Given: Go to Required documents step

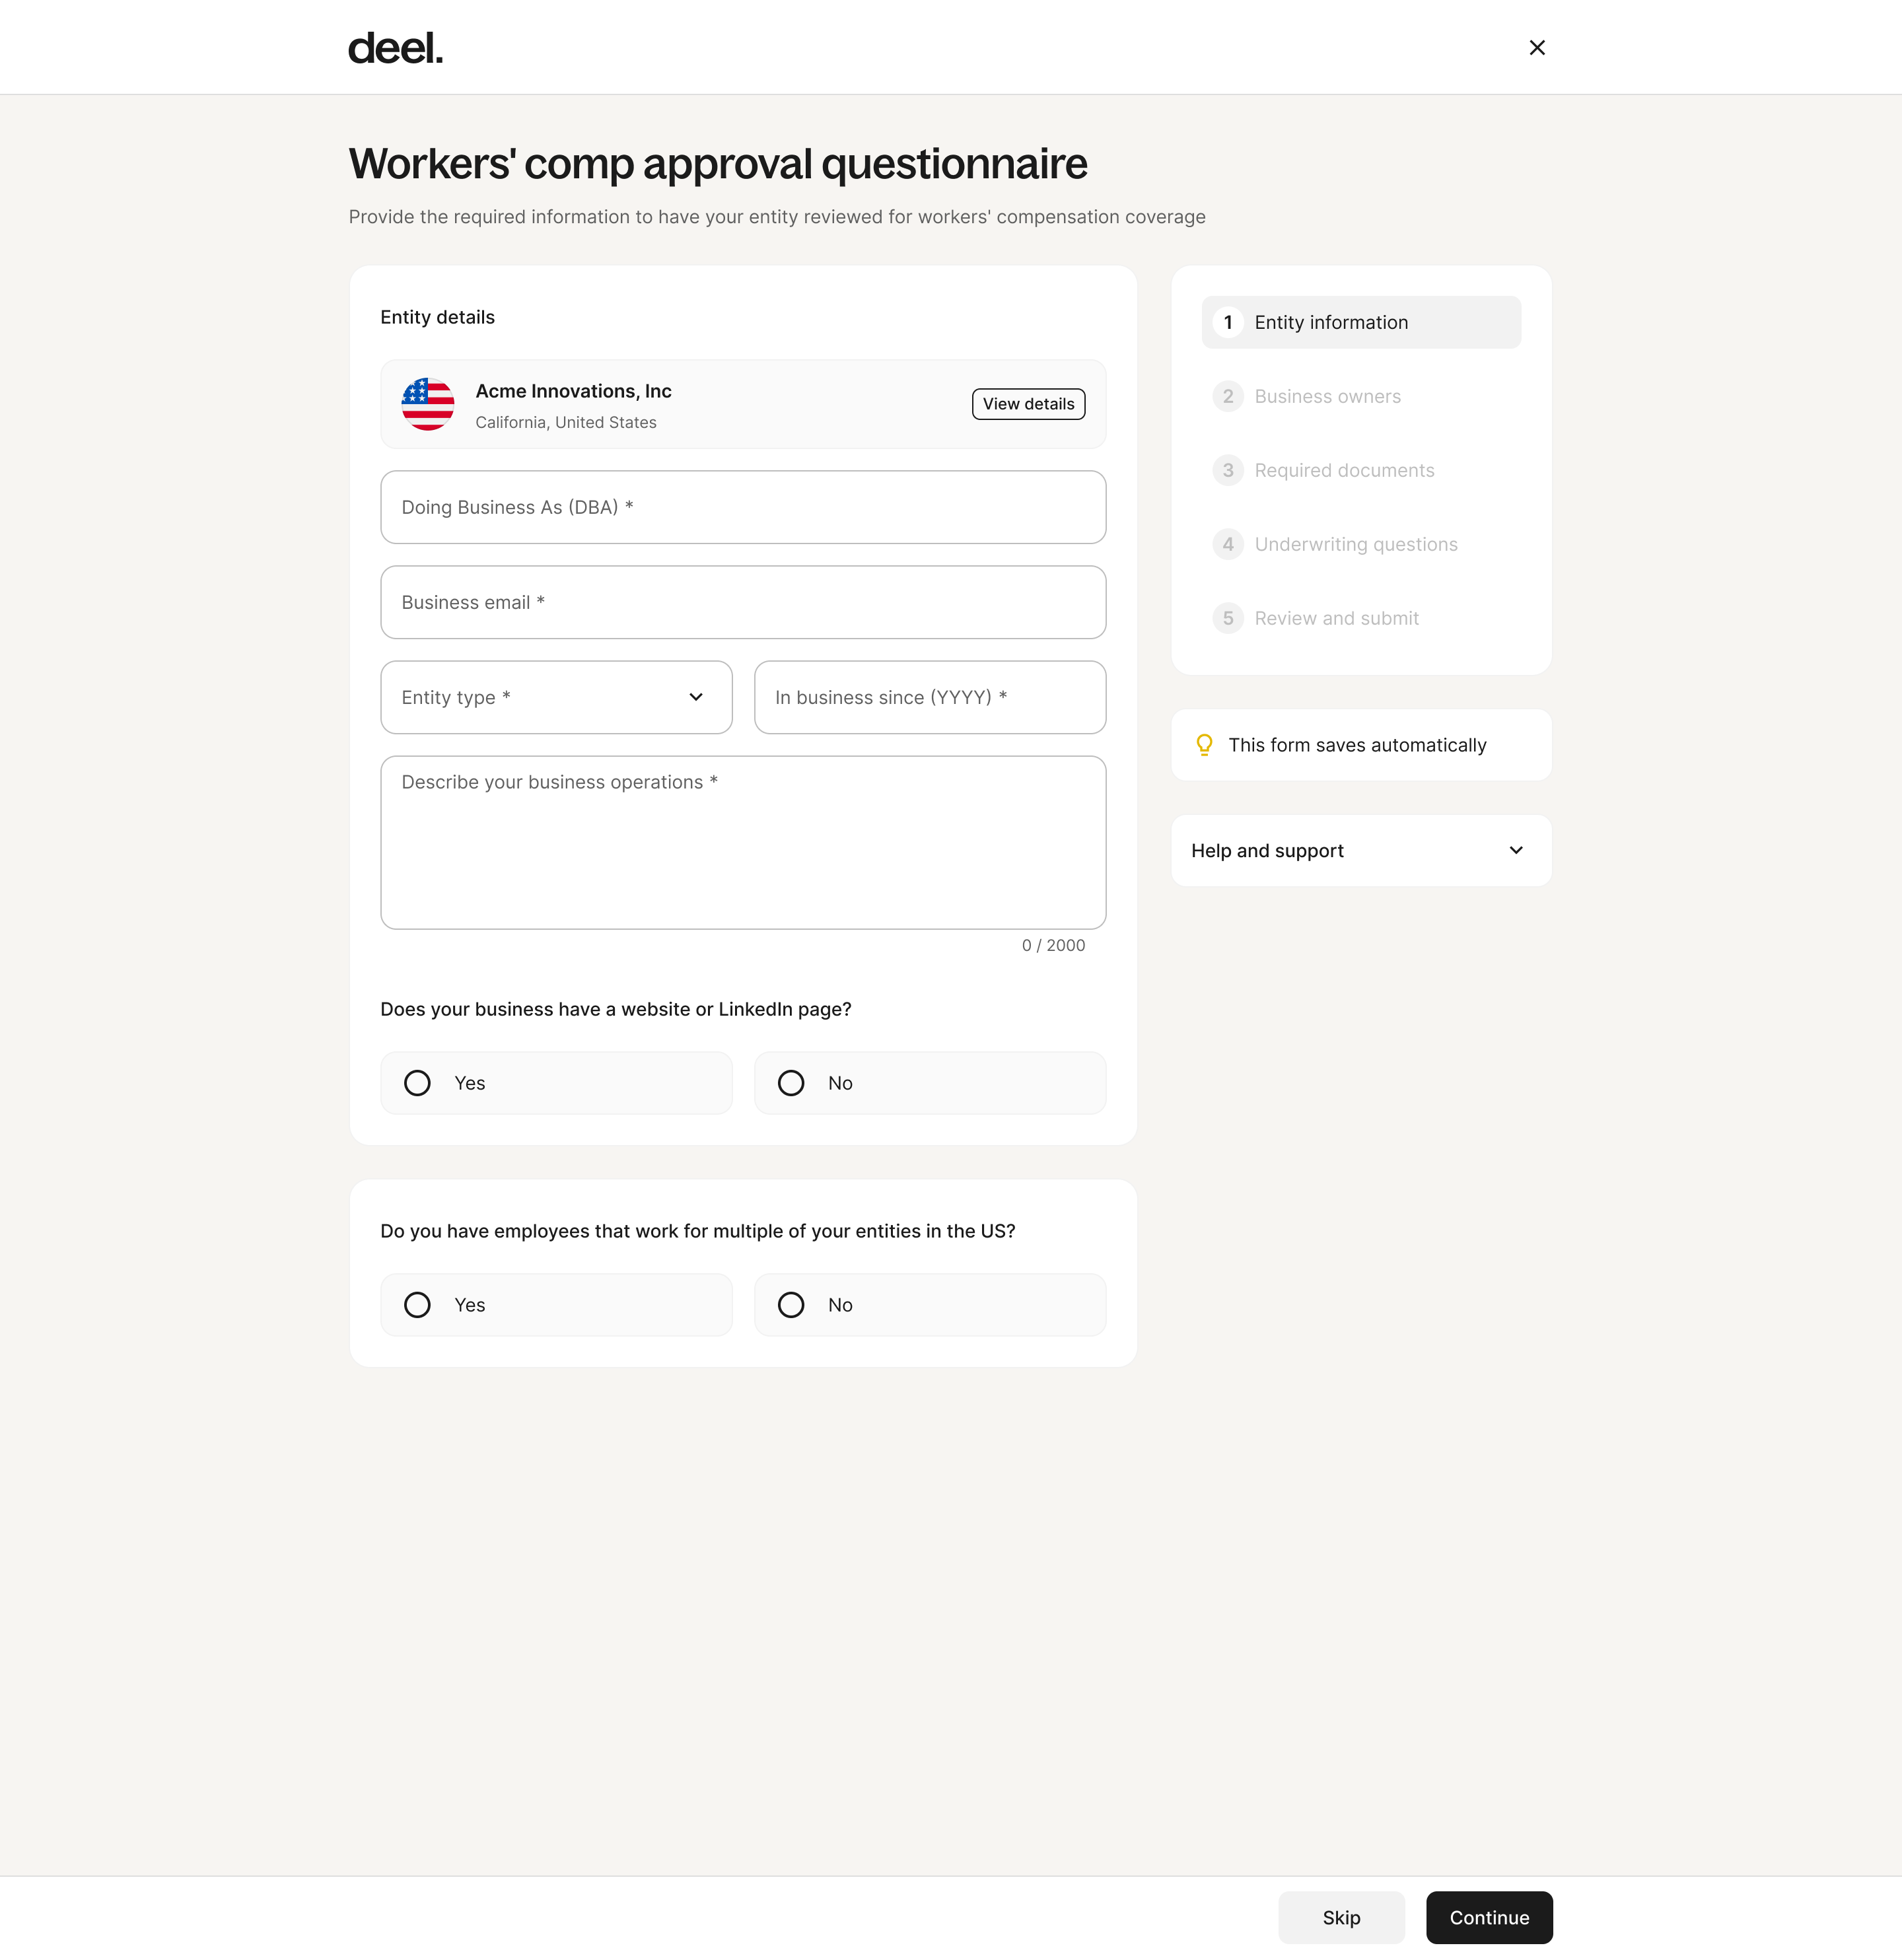Looking at the screenshot, I should click(x=1344, y=470).
